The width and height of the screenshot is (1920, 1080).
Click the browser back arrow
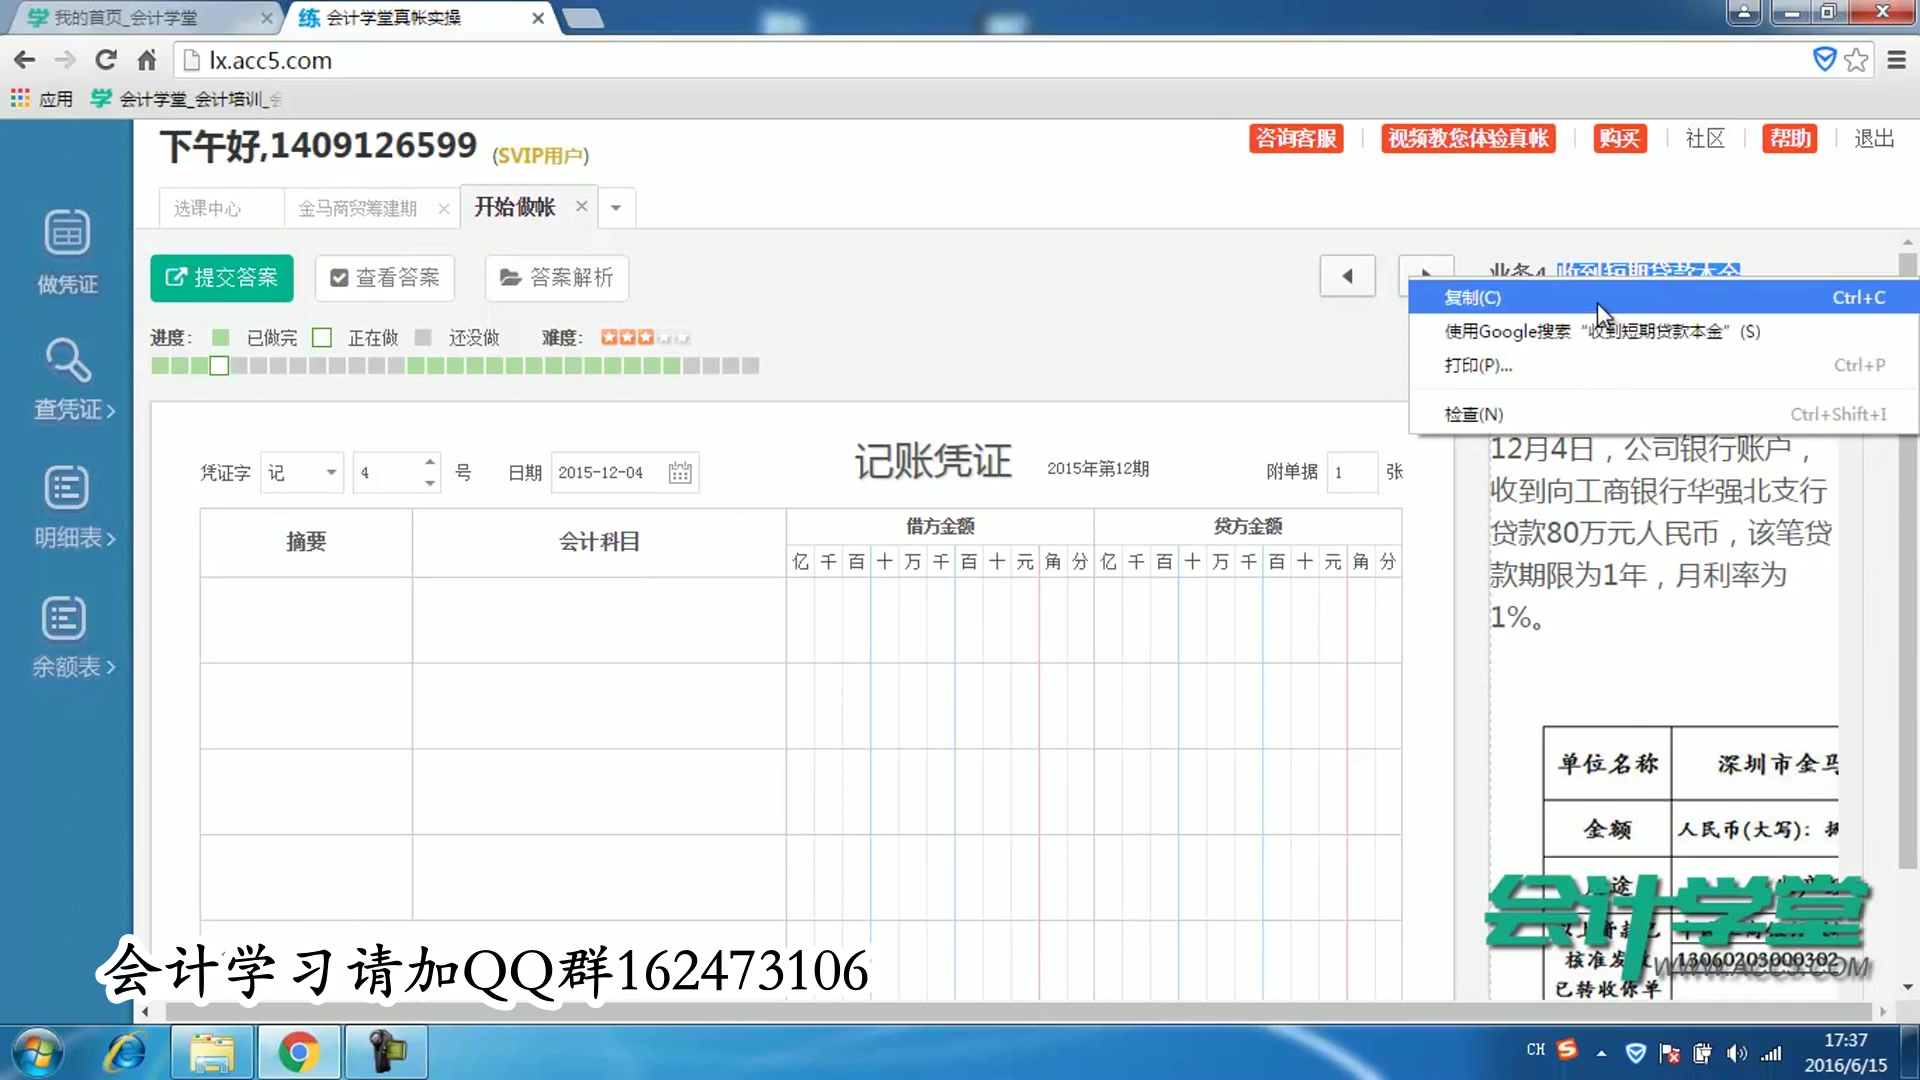coord(24,59)
